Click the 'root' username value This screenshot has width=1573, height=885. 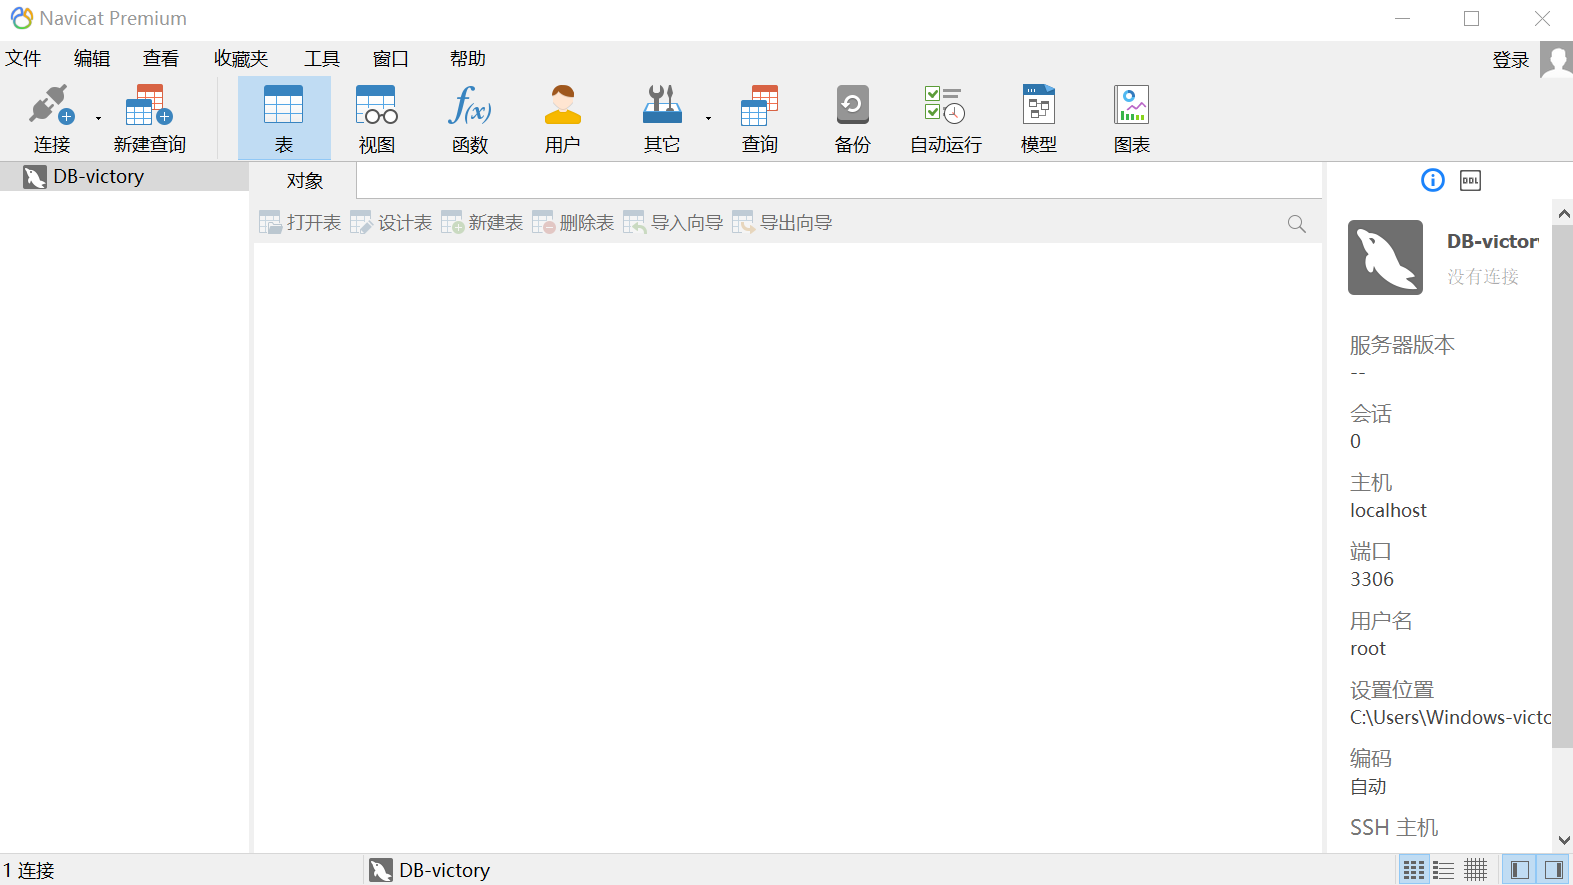point(1368,649)
